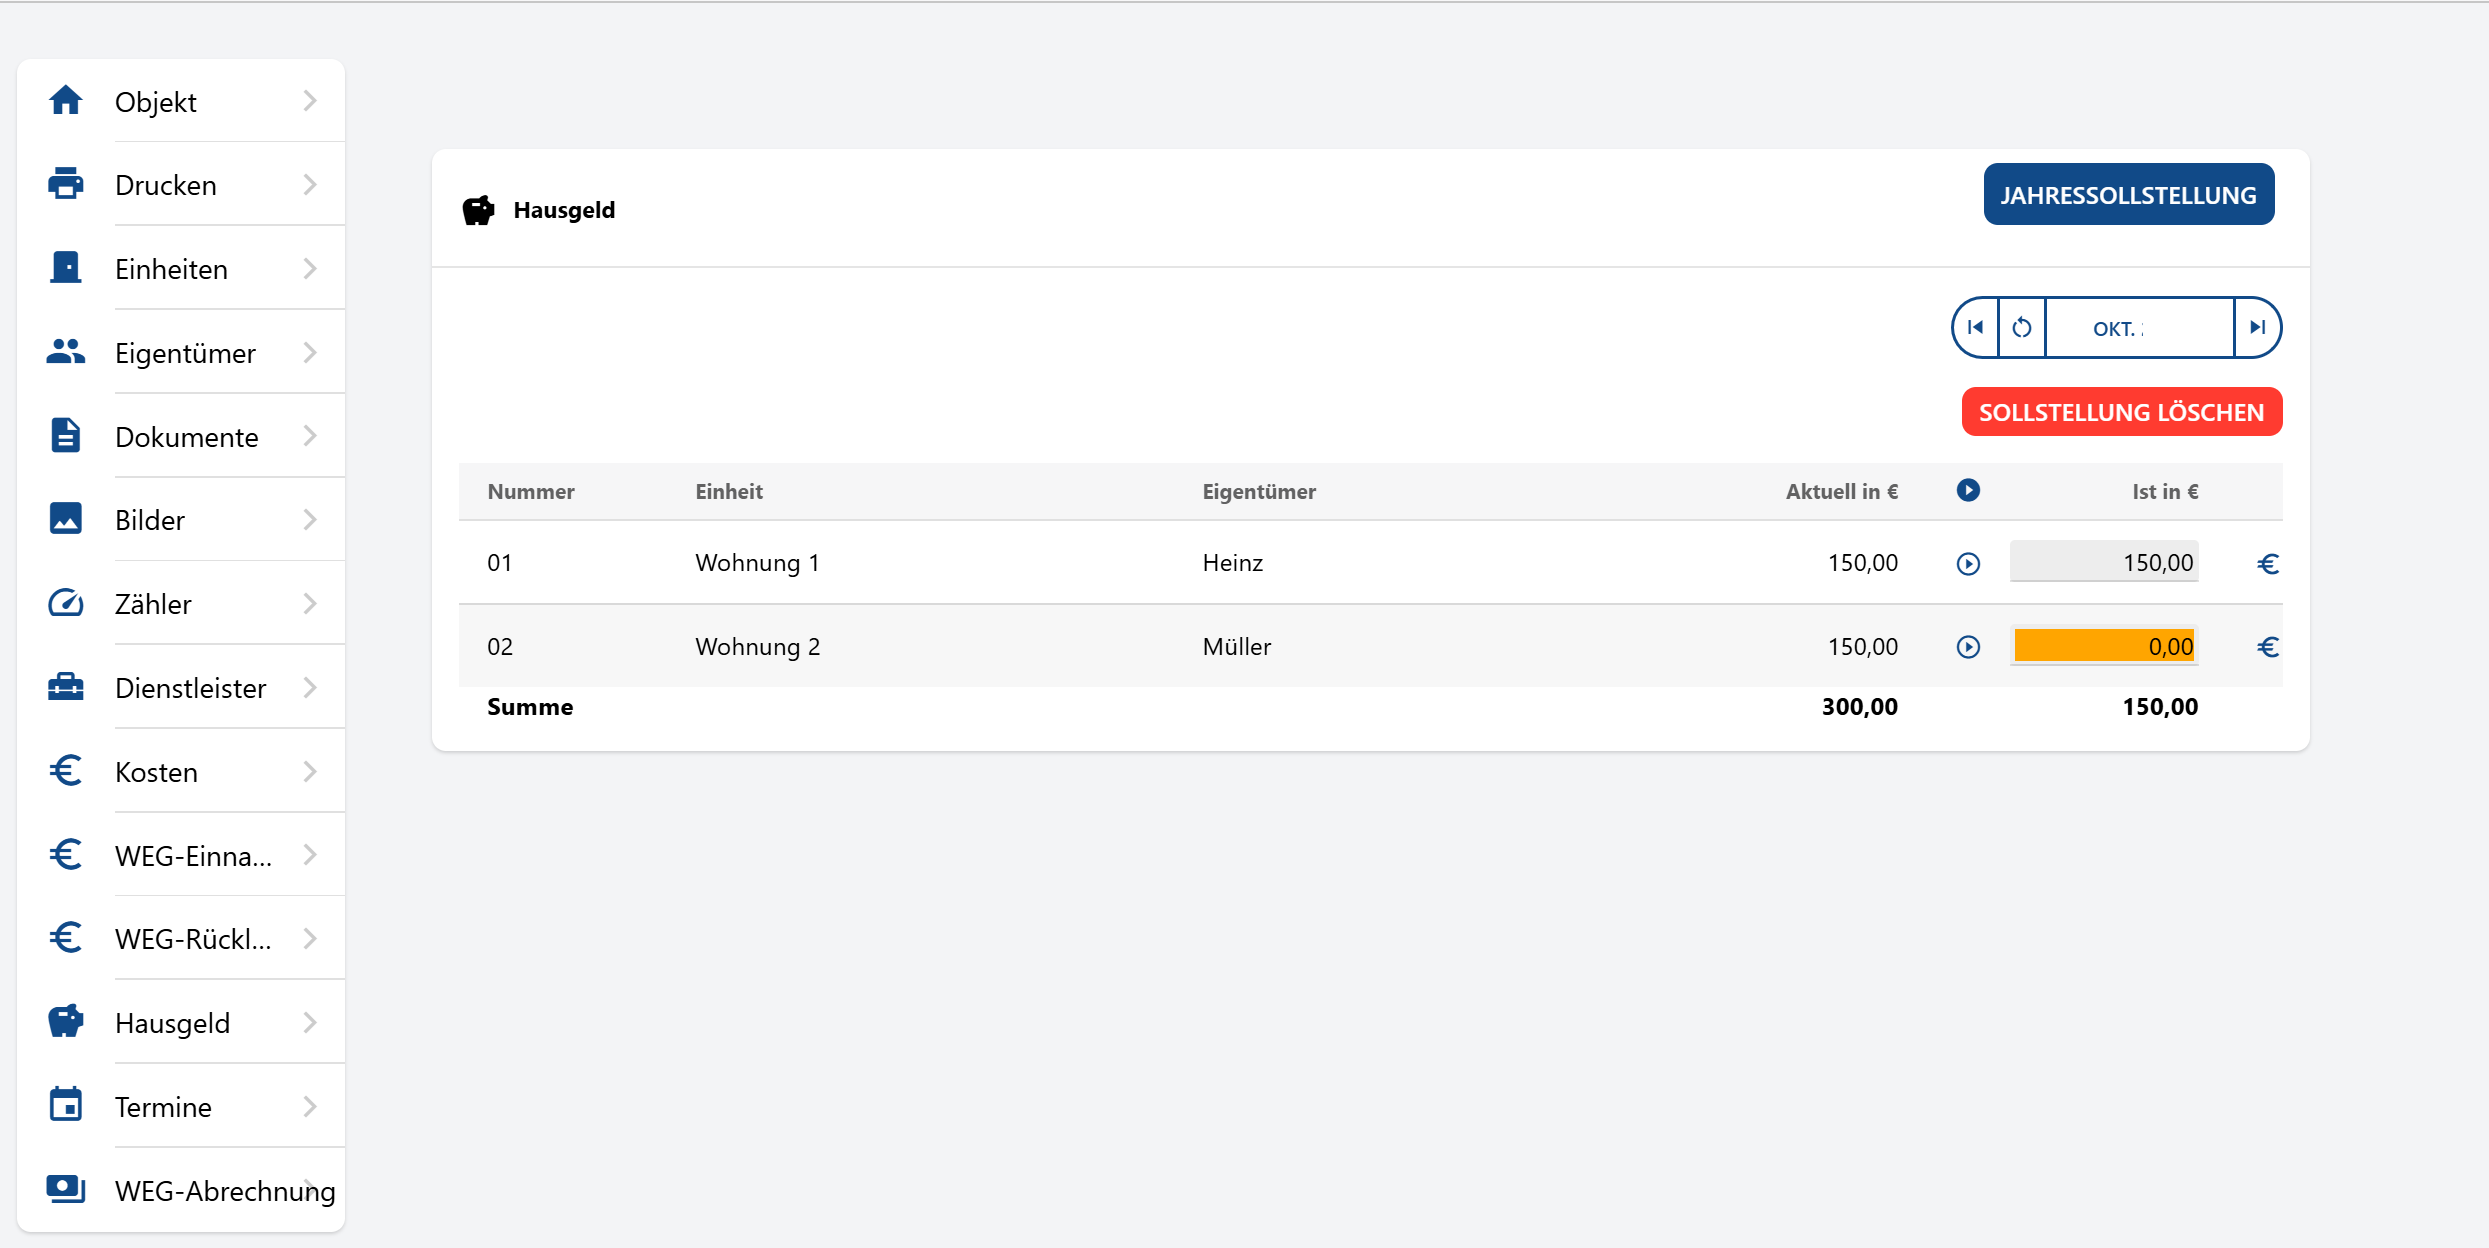Click the Ist input field showing 150,00
Viewport: 2489px width, 1248px height.
tap(2104, 562)
